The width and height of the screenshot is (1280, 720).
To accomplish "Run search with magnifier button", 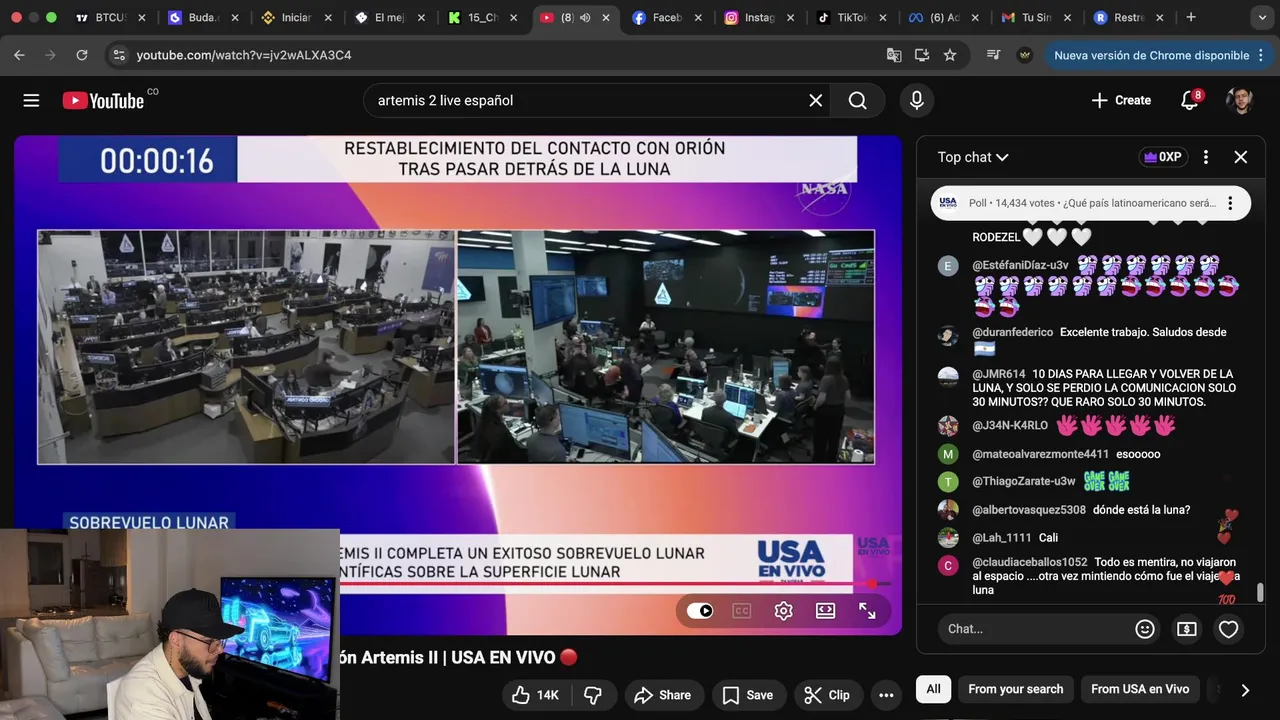I will pos(857,100).
